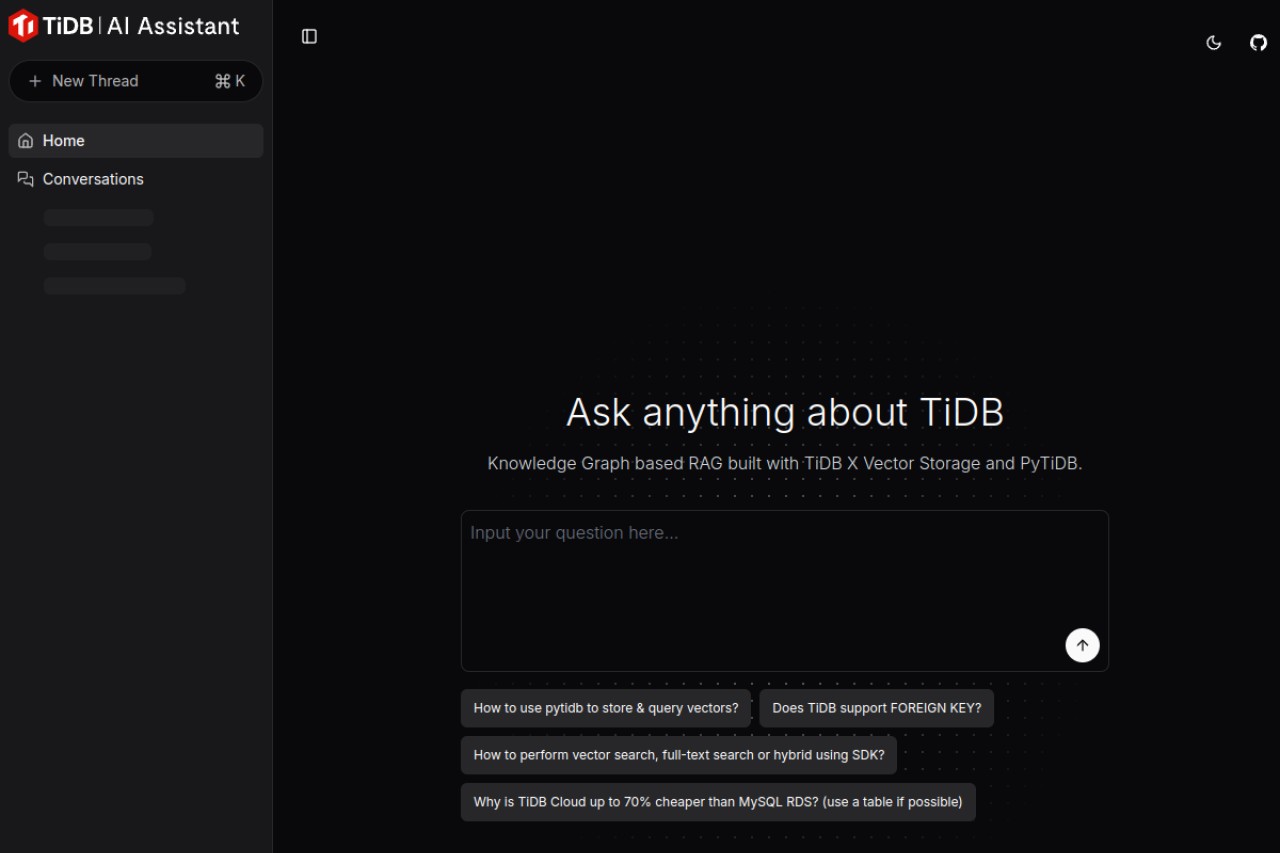Click the 'Knowledge Graph based RAG' subtitle

coord(785,463)
